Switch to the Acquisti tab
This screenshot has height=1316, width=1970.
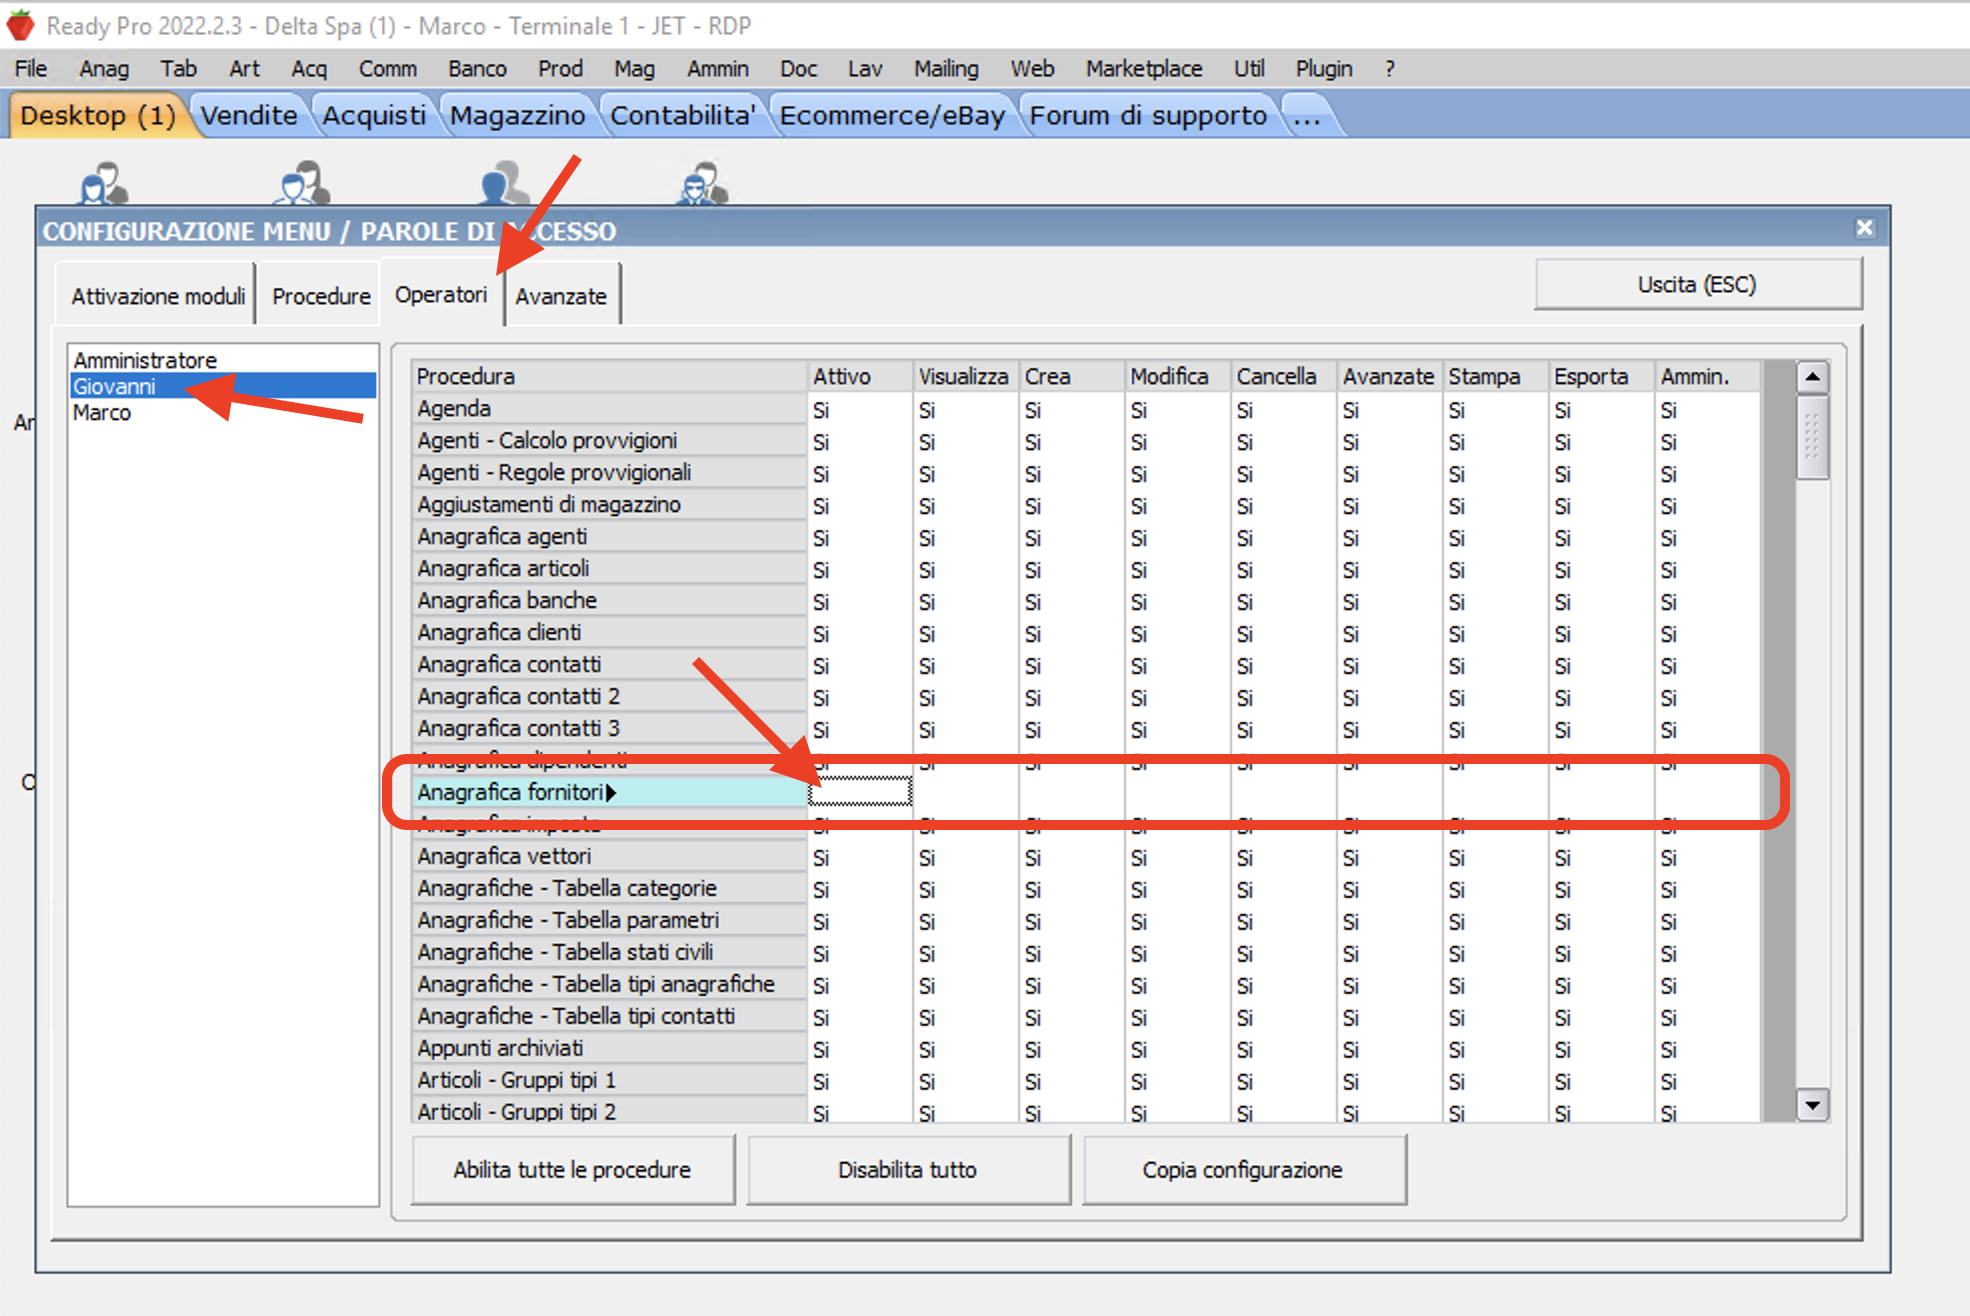click(374, 115)
